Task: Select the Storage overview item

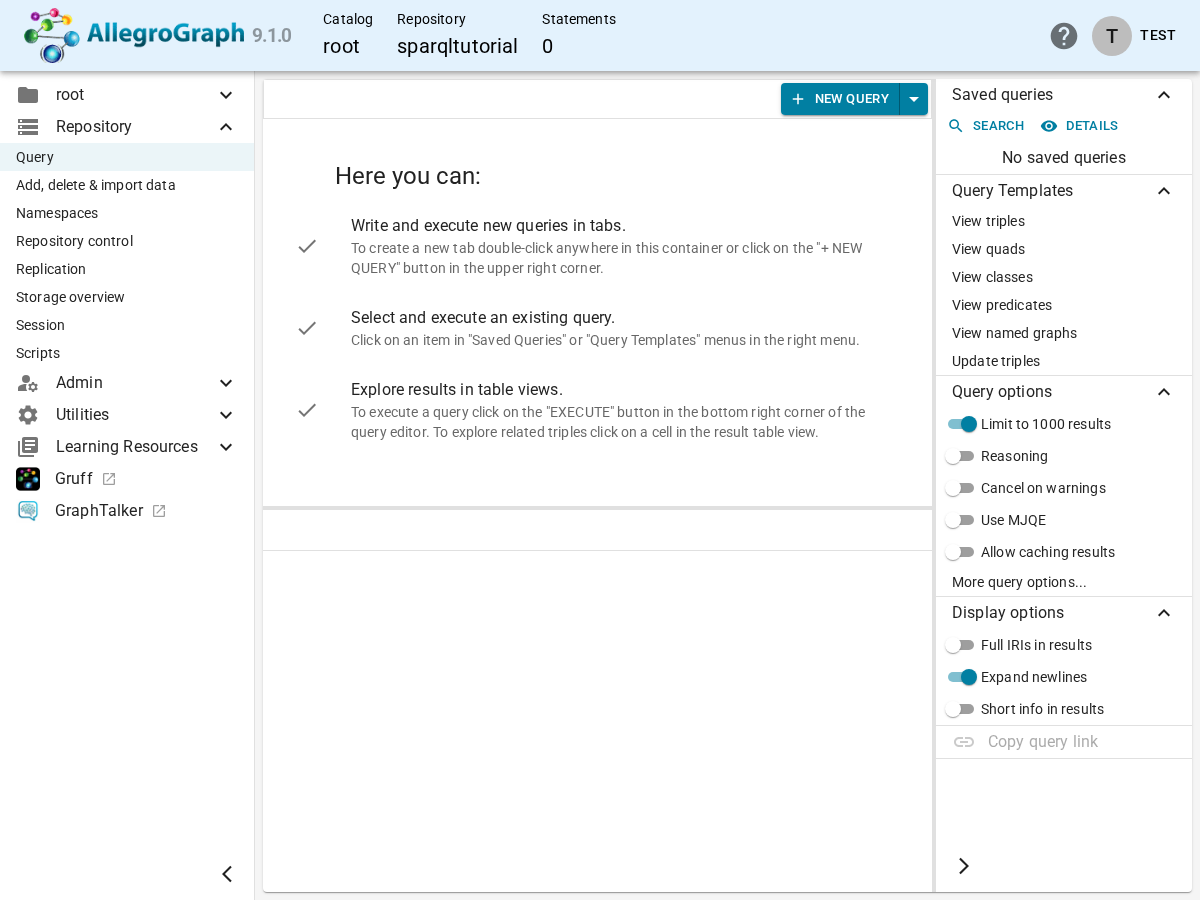Action: tap(127, 297)
